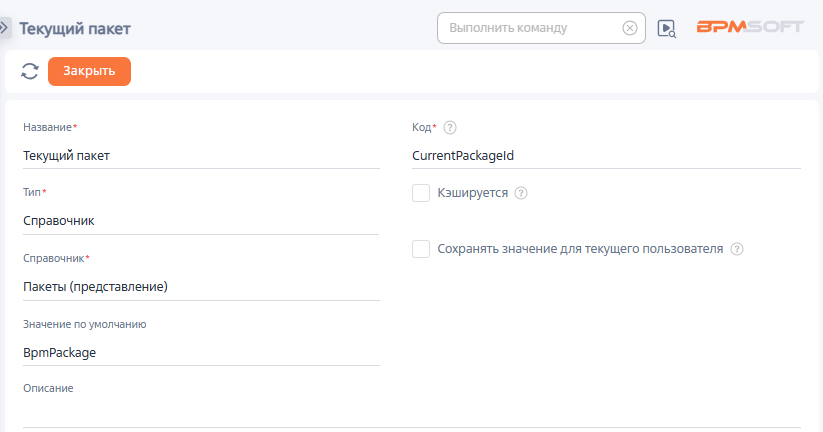
Task: Click the refresh icon beside Закрыть
Action: (x=30, y=71)
